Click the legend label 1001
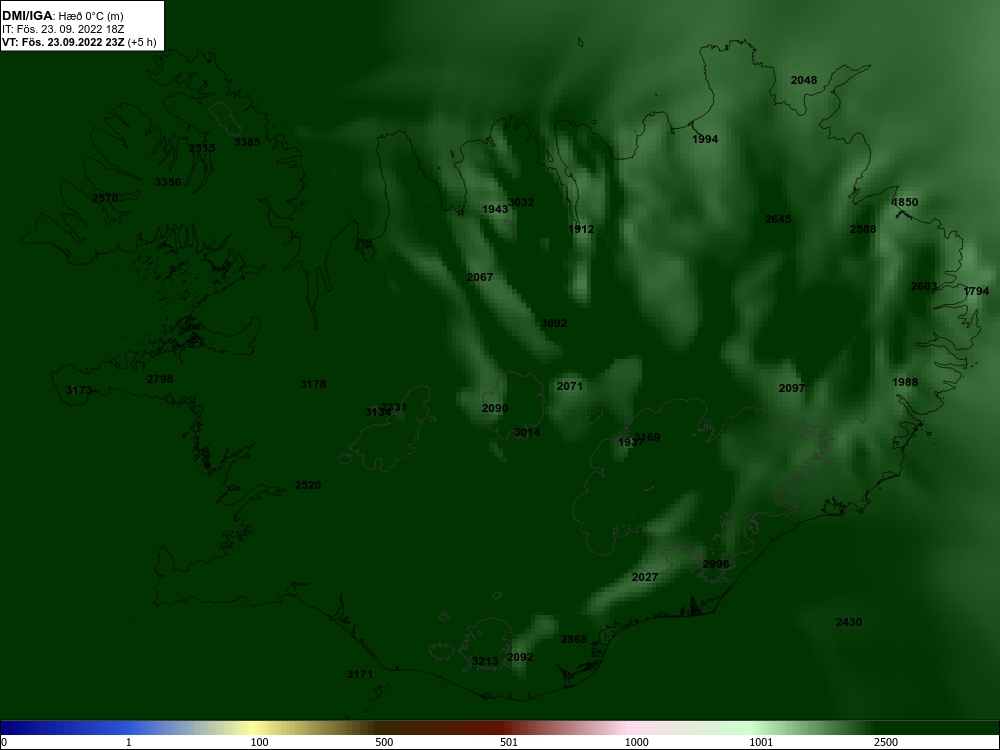This screenshot has width=1000, height=750. coord(761,742)
